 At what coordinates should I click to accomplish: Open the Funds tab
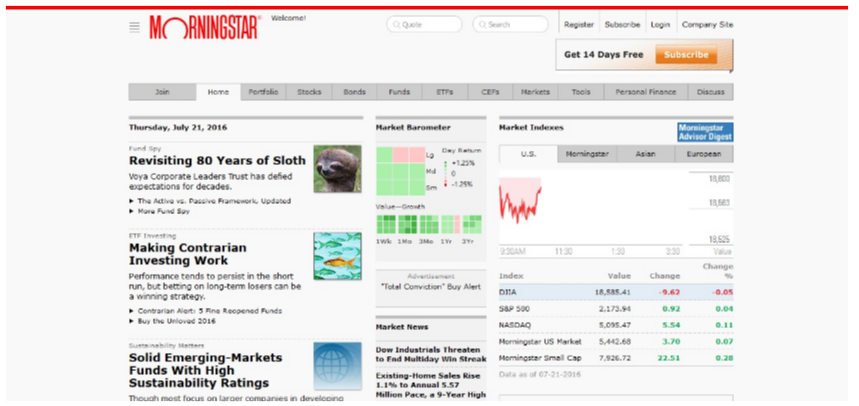coord(399,92)
